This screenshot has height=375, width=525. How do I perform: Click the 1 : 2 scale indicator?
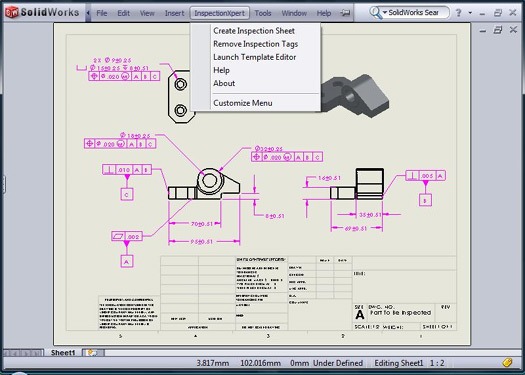tap(437, 363)
